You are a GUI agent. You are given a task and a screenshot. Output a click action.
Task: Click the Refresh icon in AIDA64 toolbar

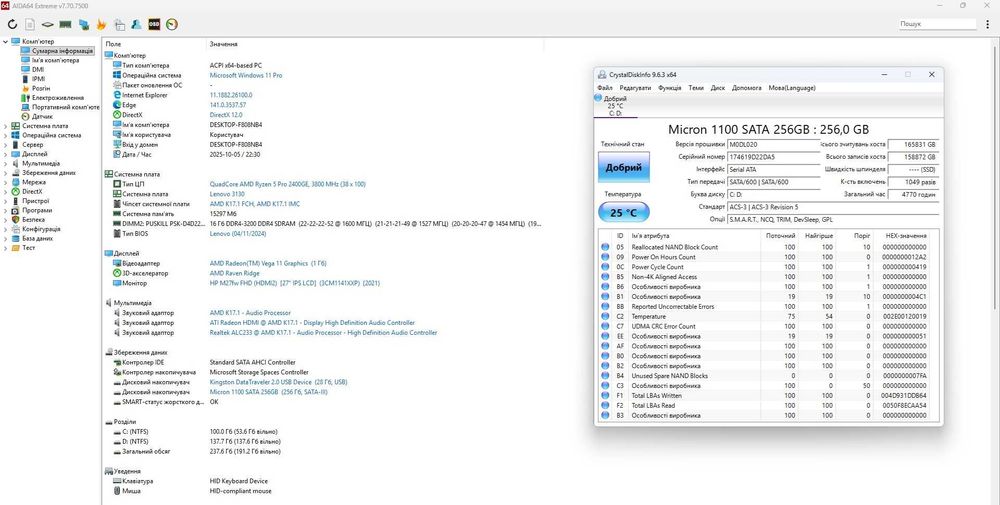tap(12, 24)
